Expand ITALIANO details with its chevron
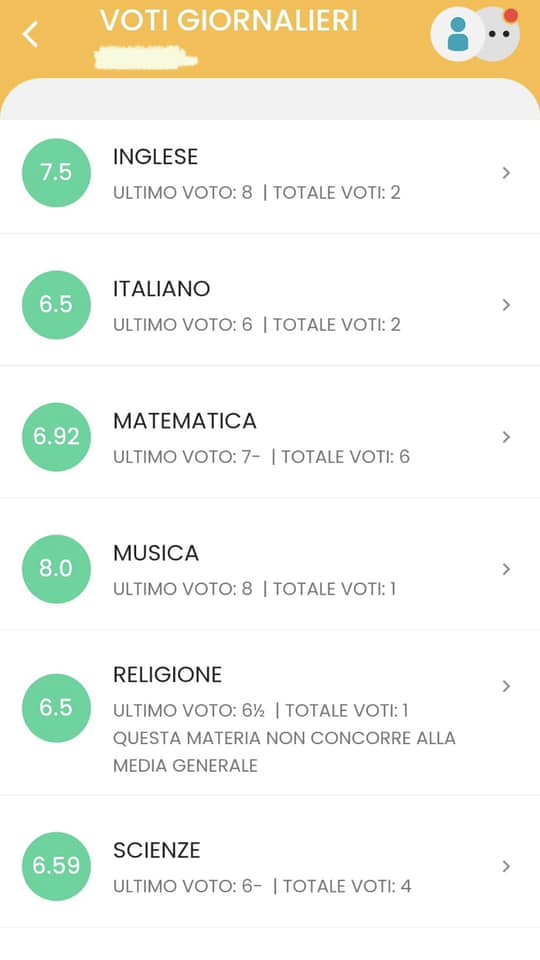540x960 pixels. click(506, 305)
